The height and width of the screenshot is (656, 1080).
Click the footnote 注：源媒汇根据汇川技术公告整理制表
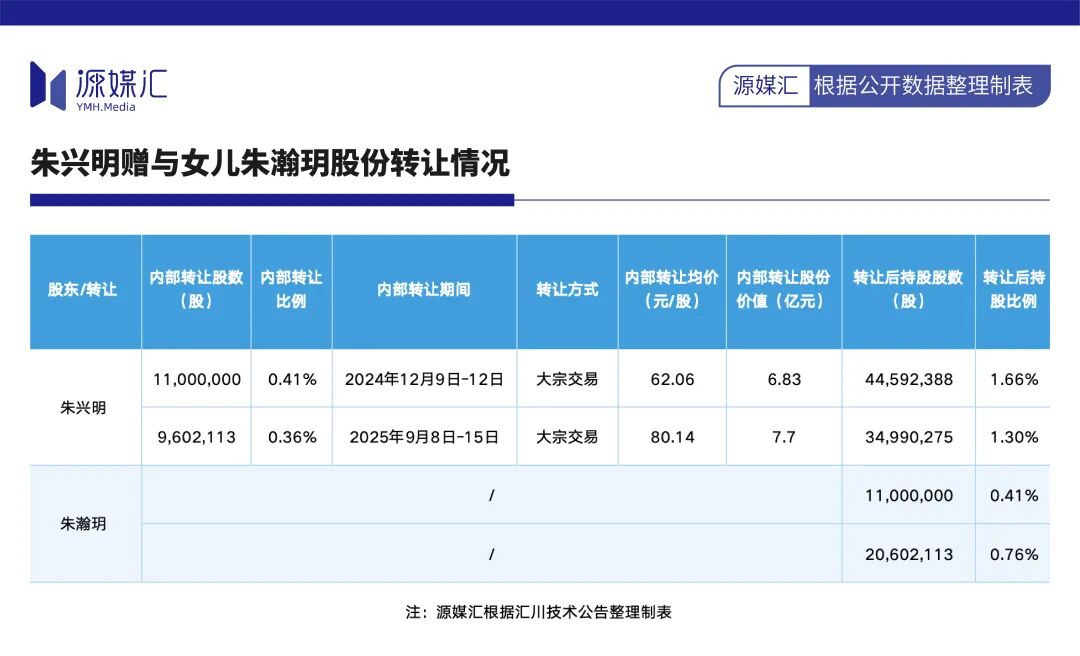(x=539, y=612)
